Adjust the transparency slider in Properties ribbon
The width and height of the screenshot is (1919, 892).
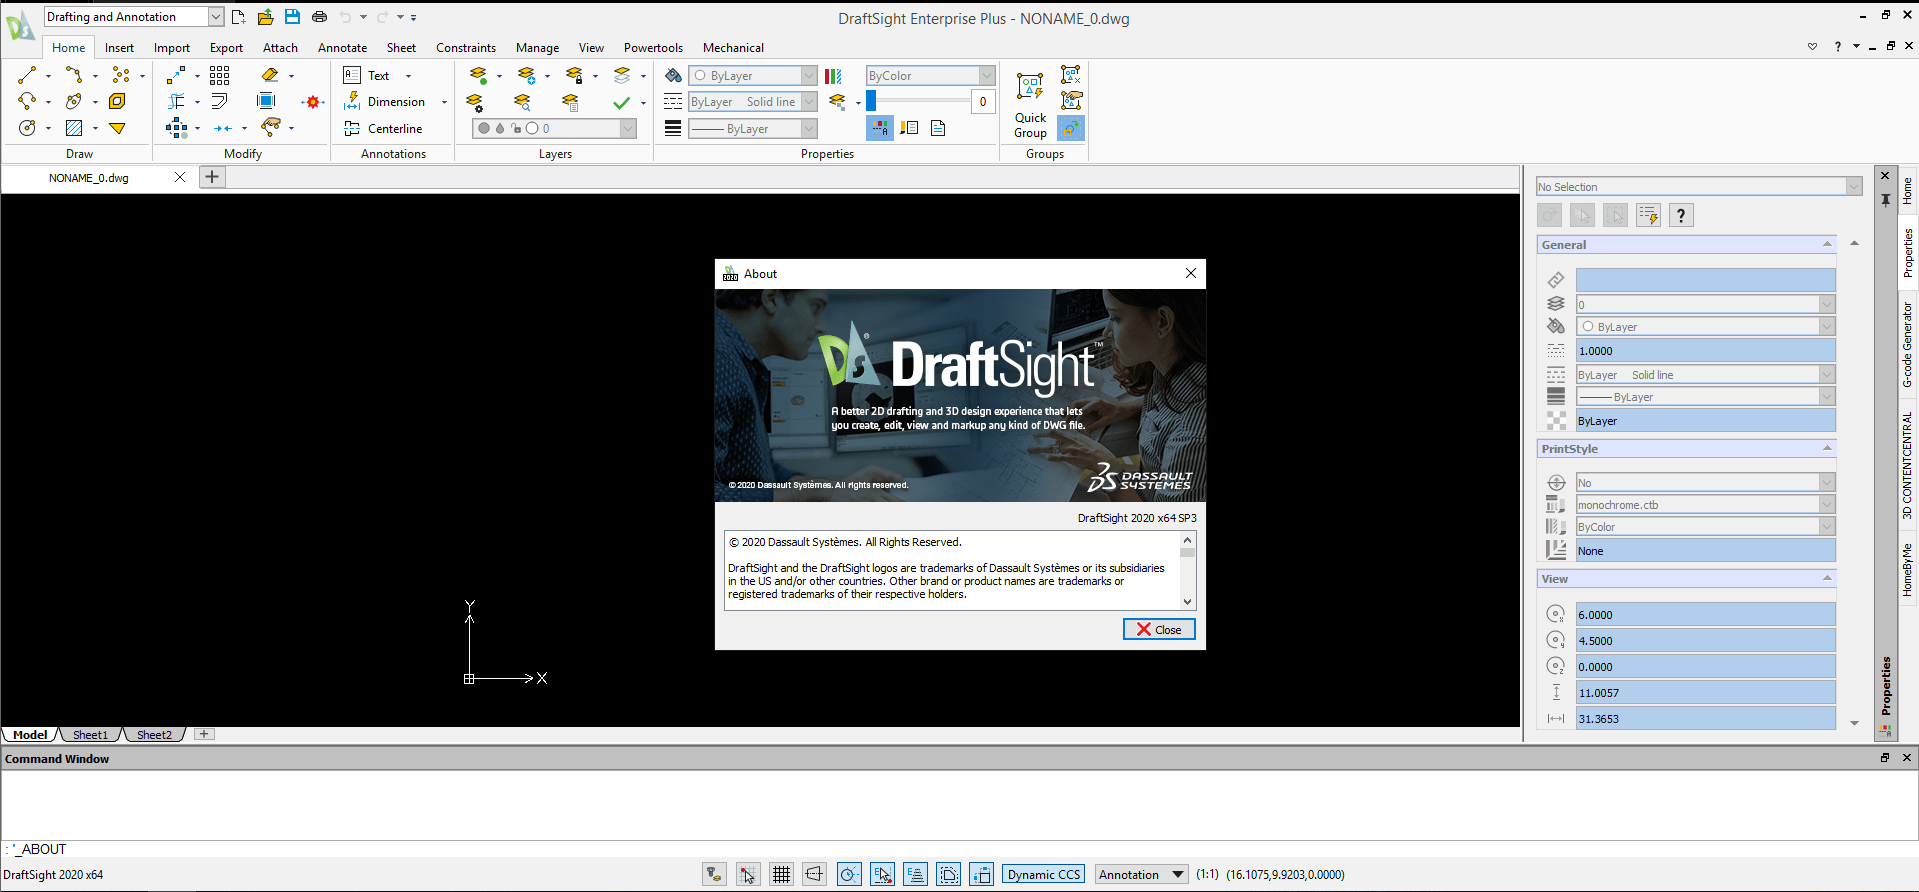point(918,101)
